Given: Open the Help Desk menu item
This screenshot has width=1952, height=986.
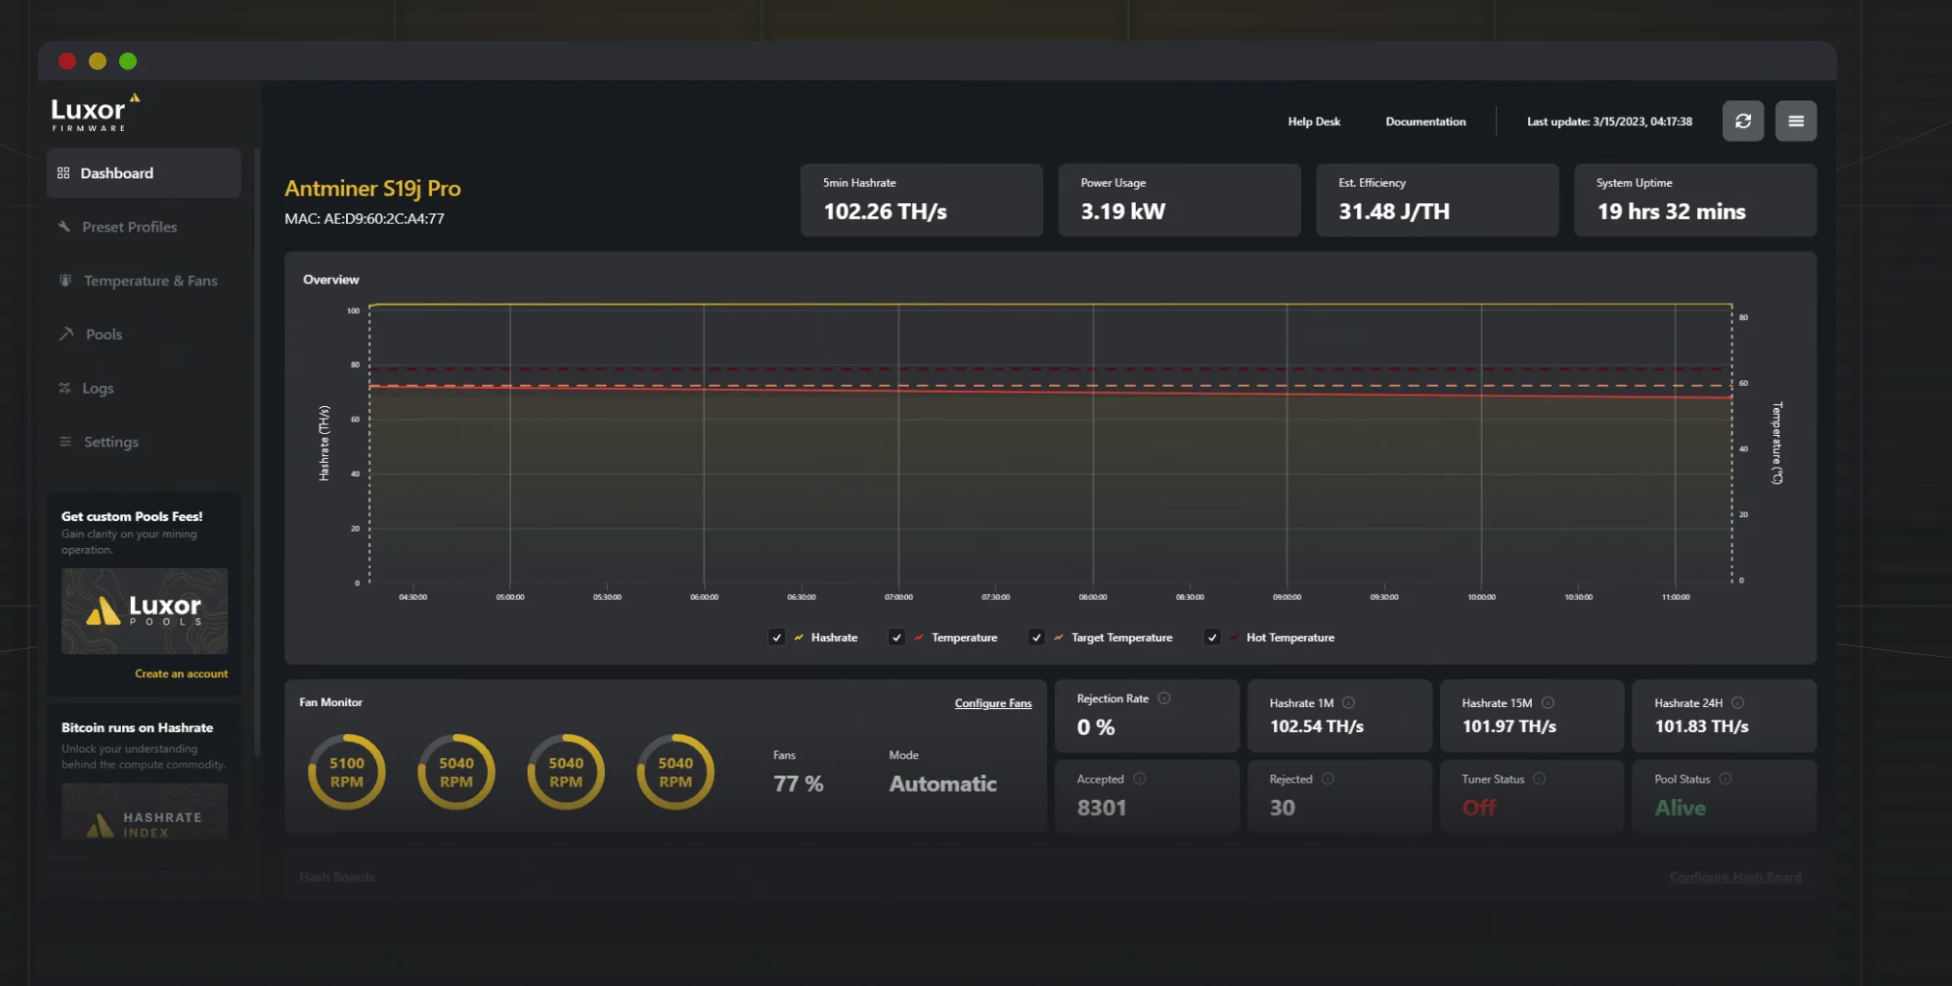Looking at the screenshot, I should pyautogui.click(x=1314, y=121).
